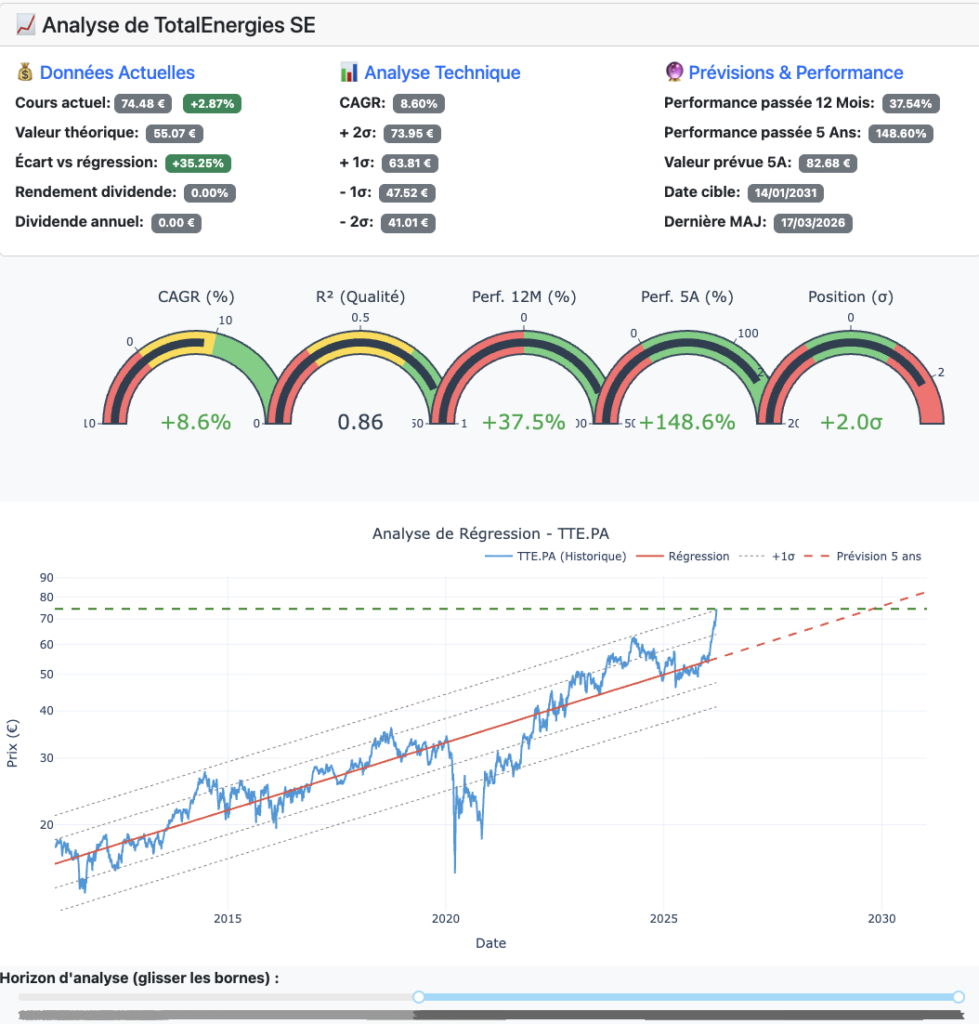Click the money bag icon by Données Actuelles
The width and height of the screenshot is (979, 1024).
point(26,72)
